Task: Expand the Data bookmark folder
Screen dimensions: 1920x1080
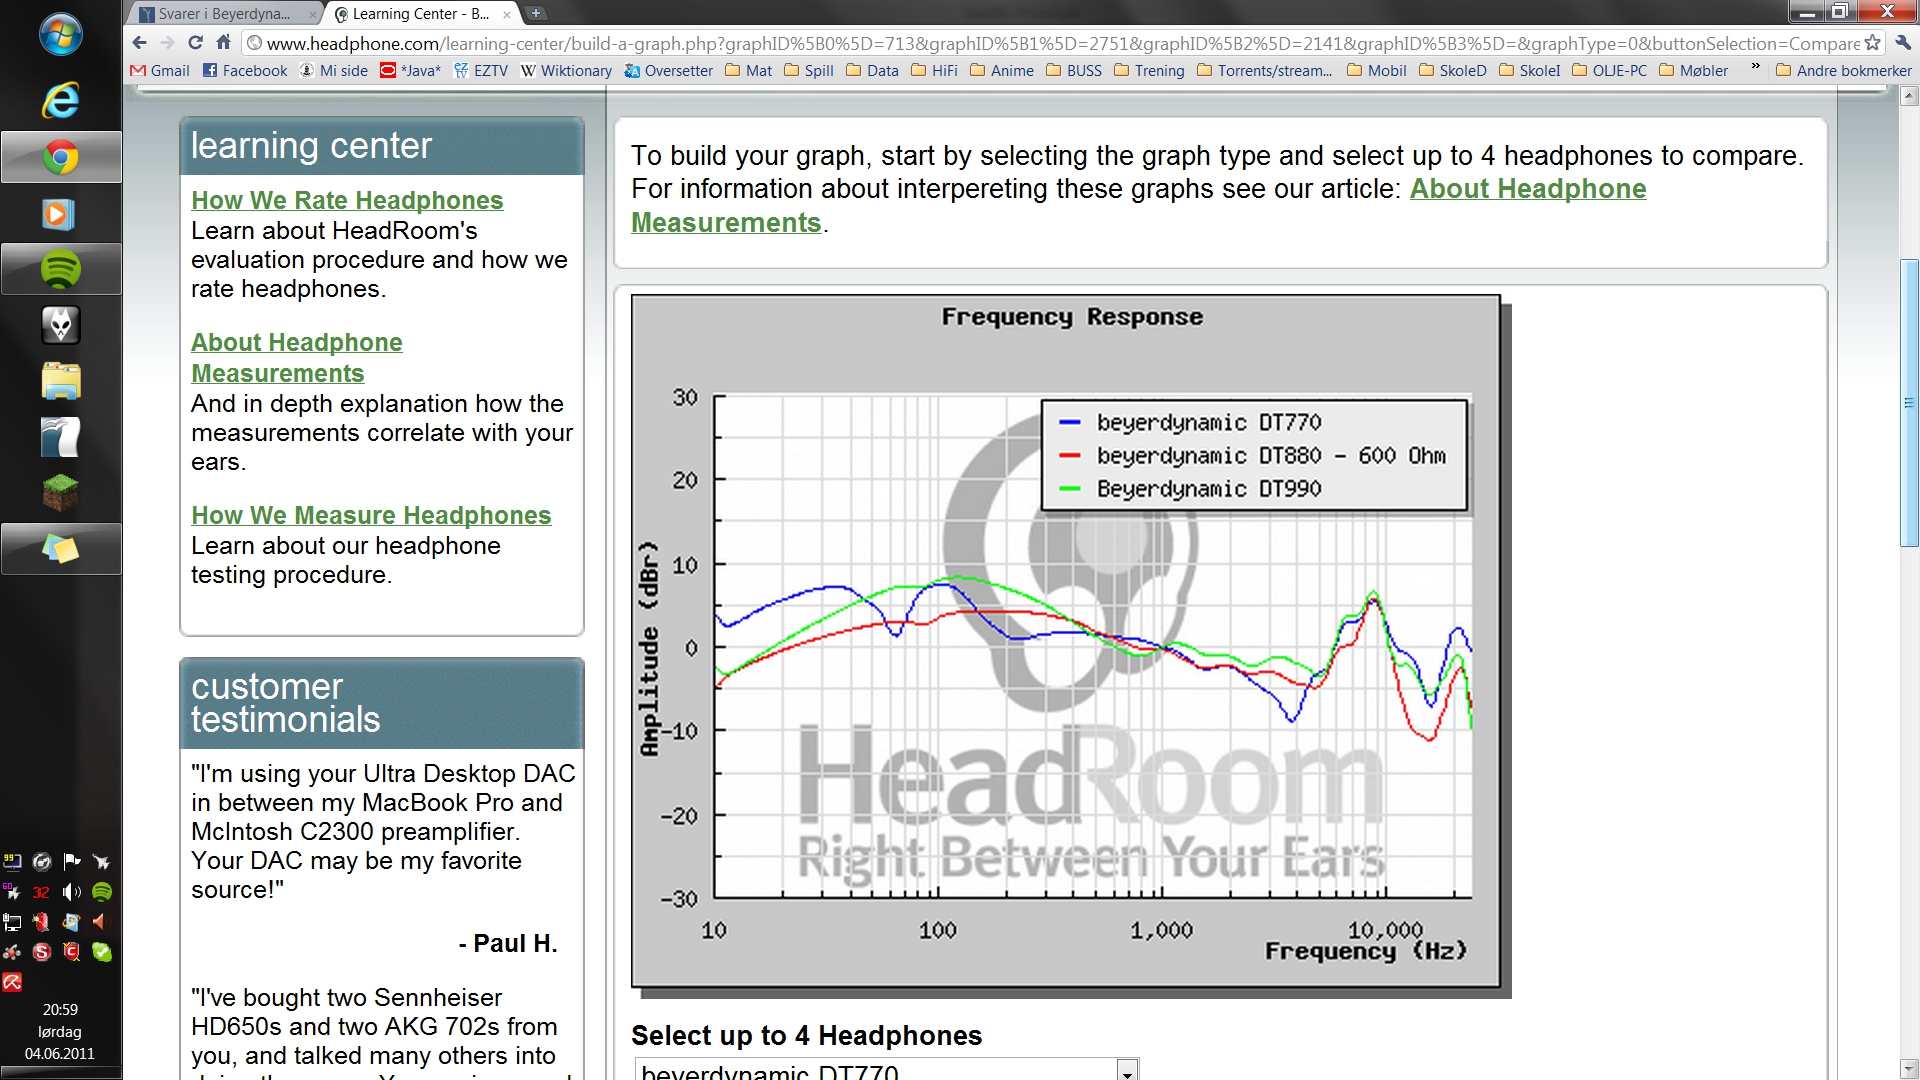Action: pos(872,71)
